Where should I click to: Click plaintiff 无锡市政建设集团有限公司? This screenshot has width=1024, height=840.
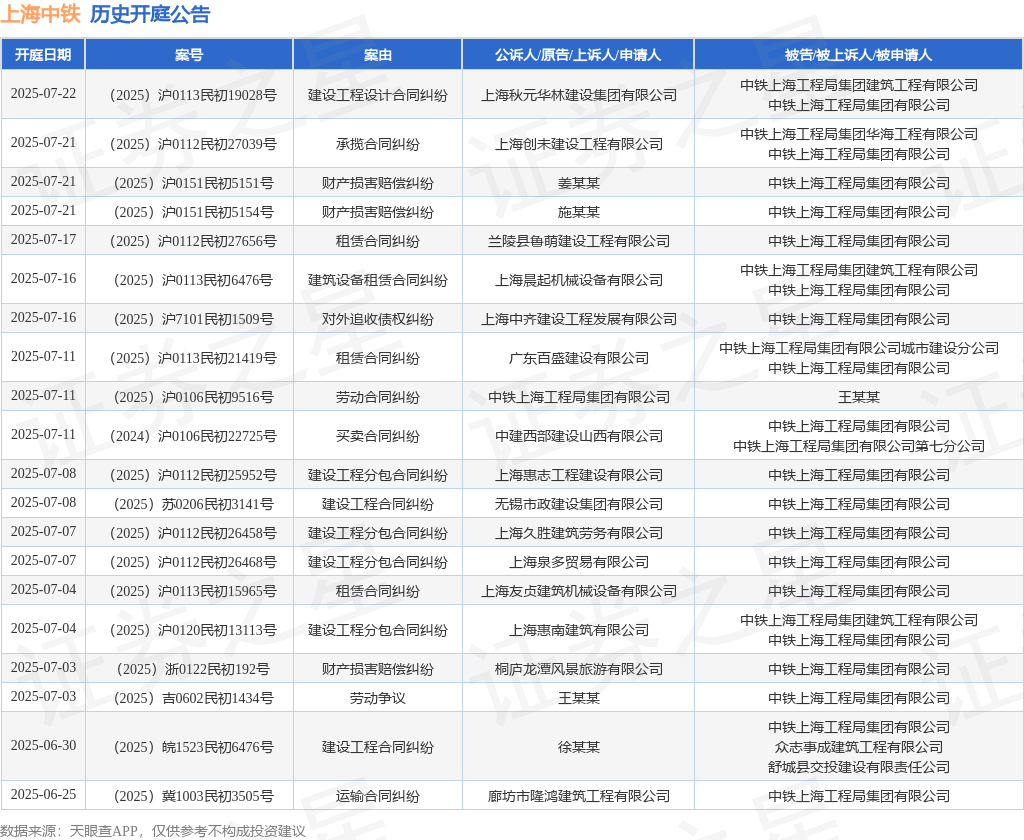579,504
